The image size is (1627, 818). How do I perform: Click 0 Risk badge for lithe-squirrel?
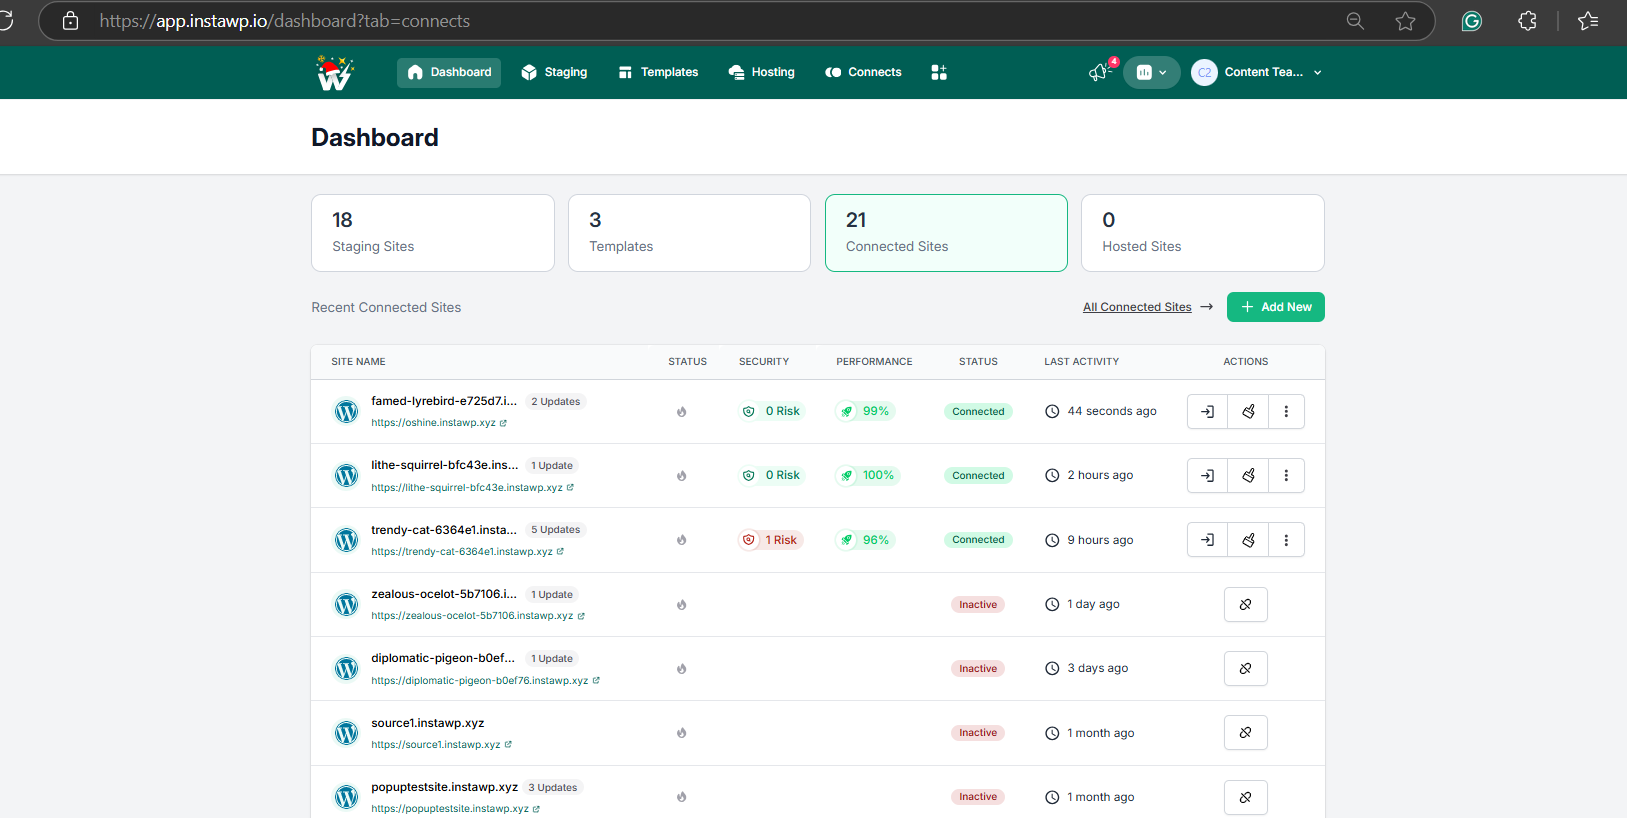(771, 475)
